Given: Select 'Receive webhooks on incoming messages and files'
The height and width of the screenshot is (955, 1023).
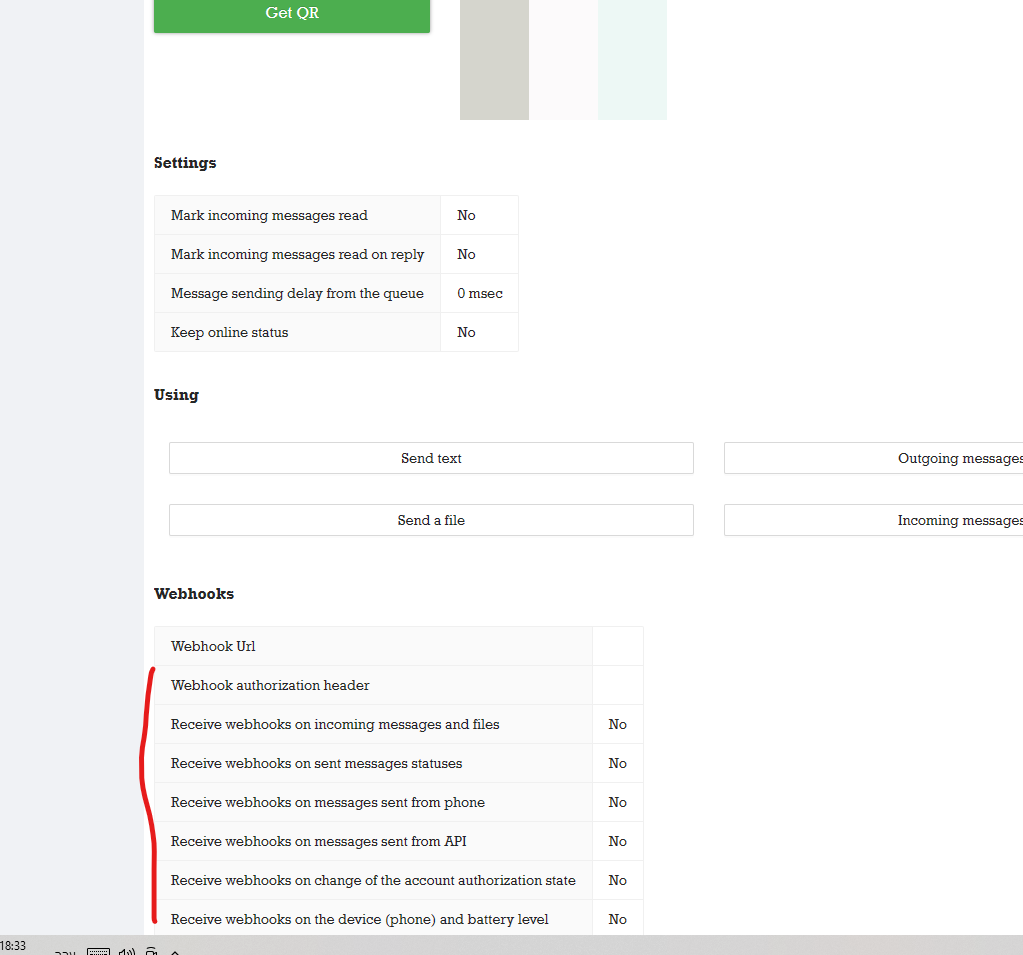Looking at the screenshot, I should (335, 725).
